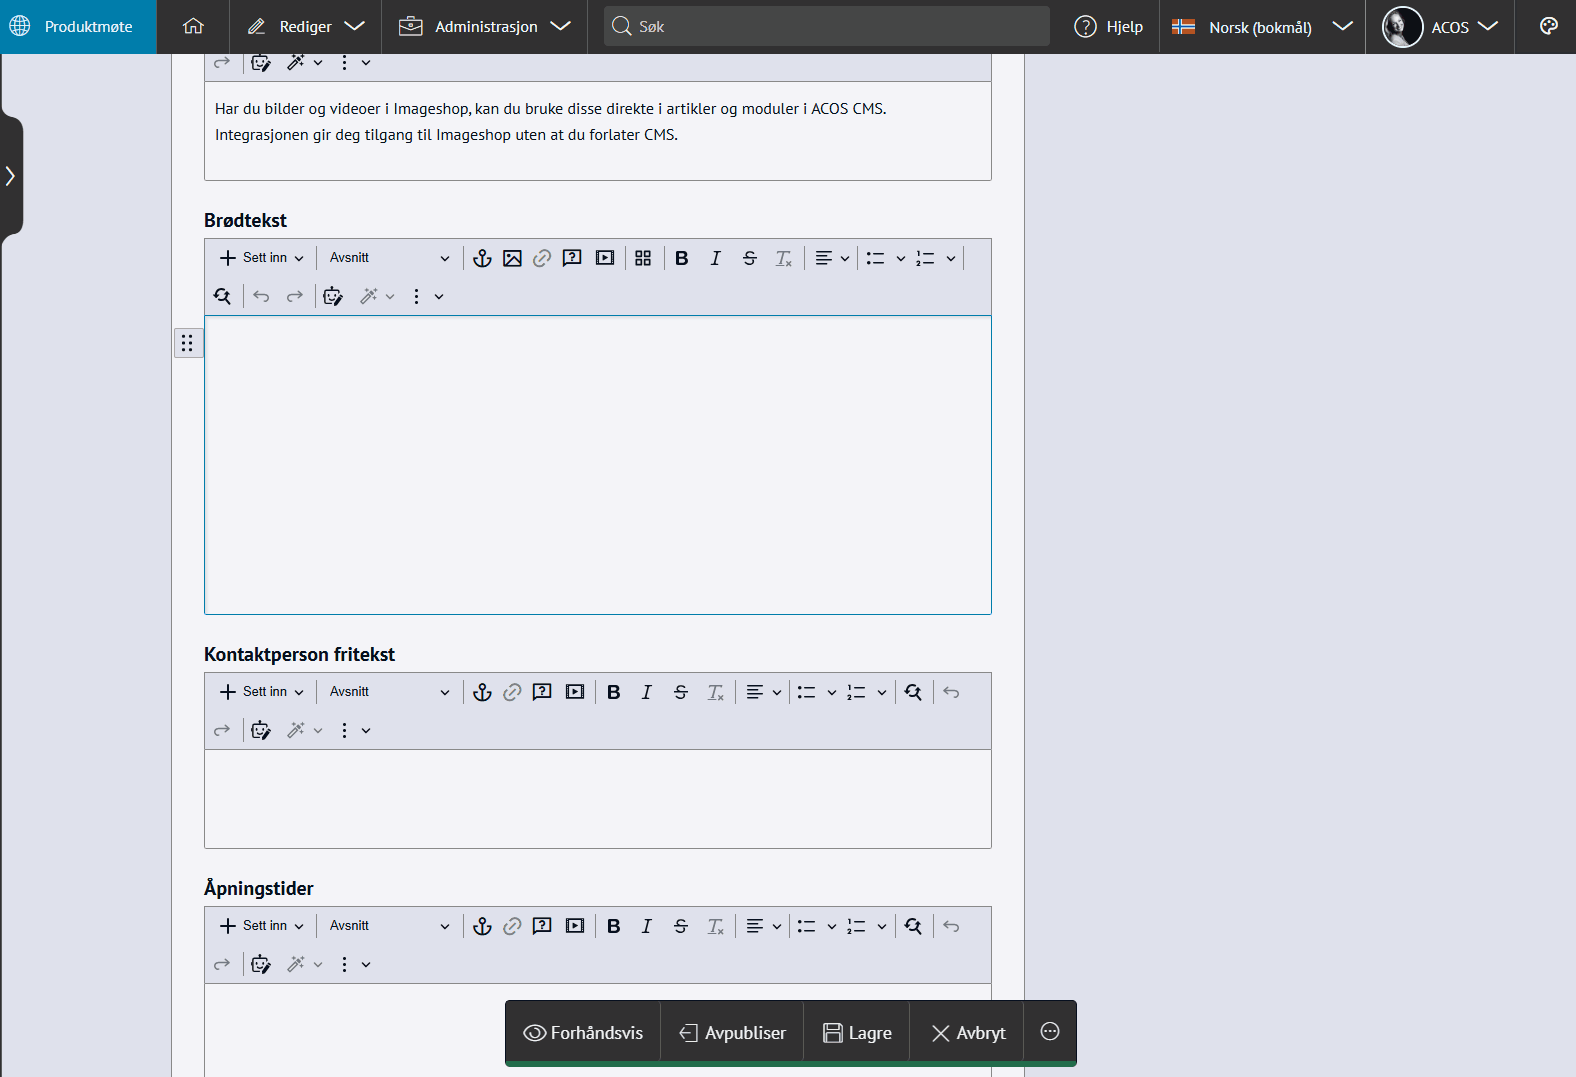Open the Avsnitt style dropdown in Brødtekst
Screen dimensions: 1576x1077
click(389, 258)
